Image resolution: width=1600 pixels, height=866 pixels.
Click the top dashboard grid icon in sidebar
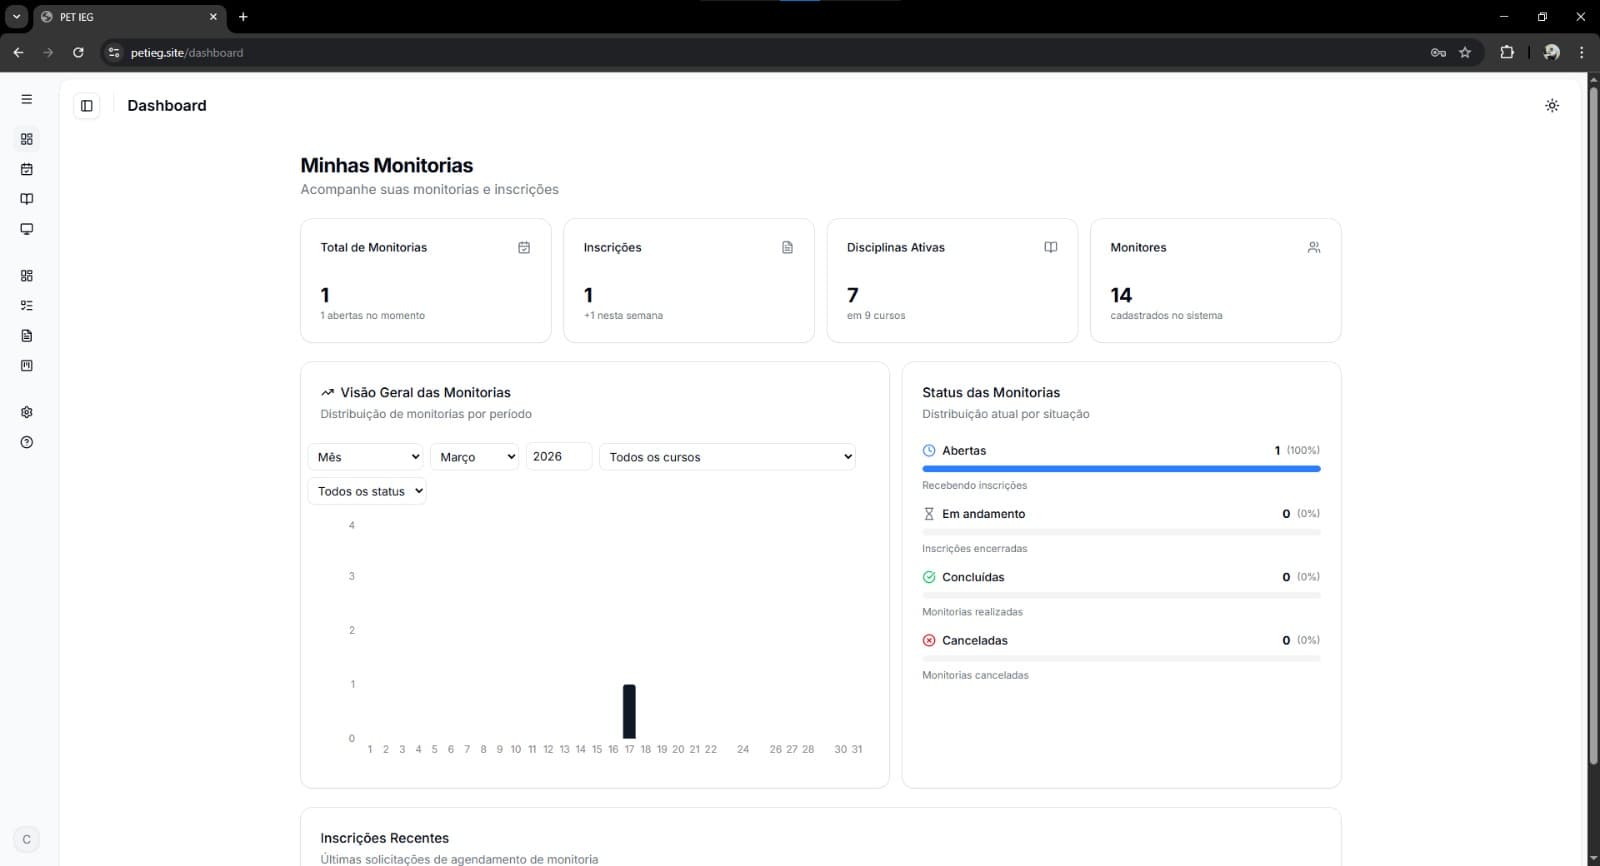click(27, 139)
